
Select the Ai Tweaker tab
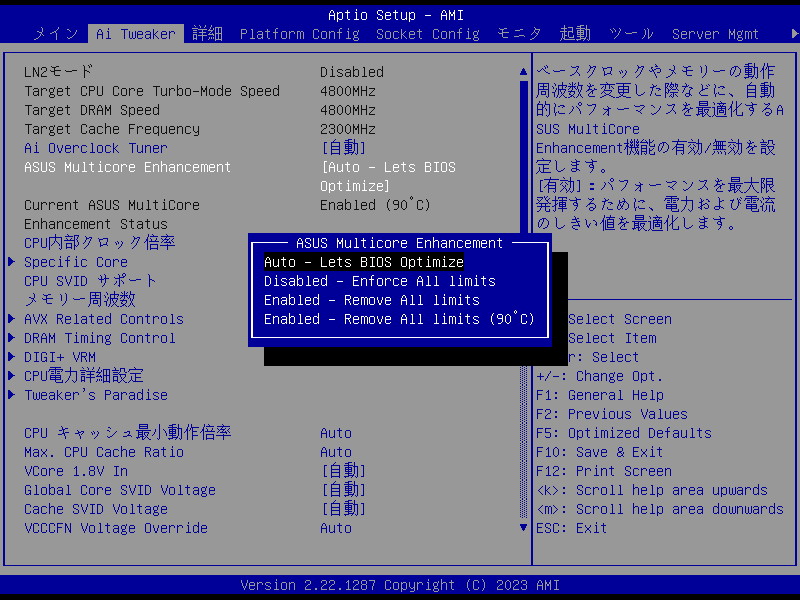click(x=136, y=34)
